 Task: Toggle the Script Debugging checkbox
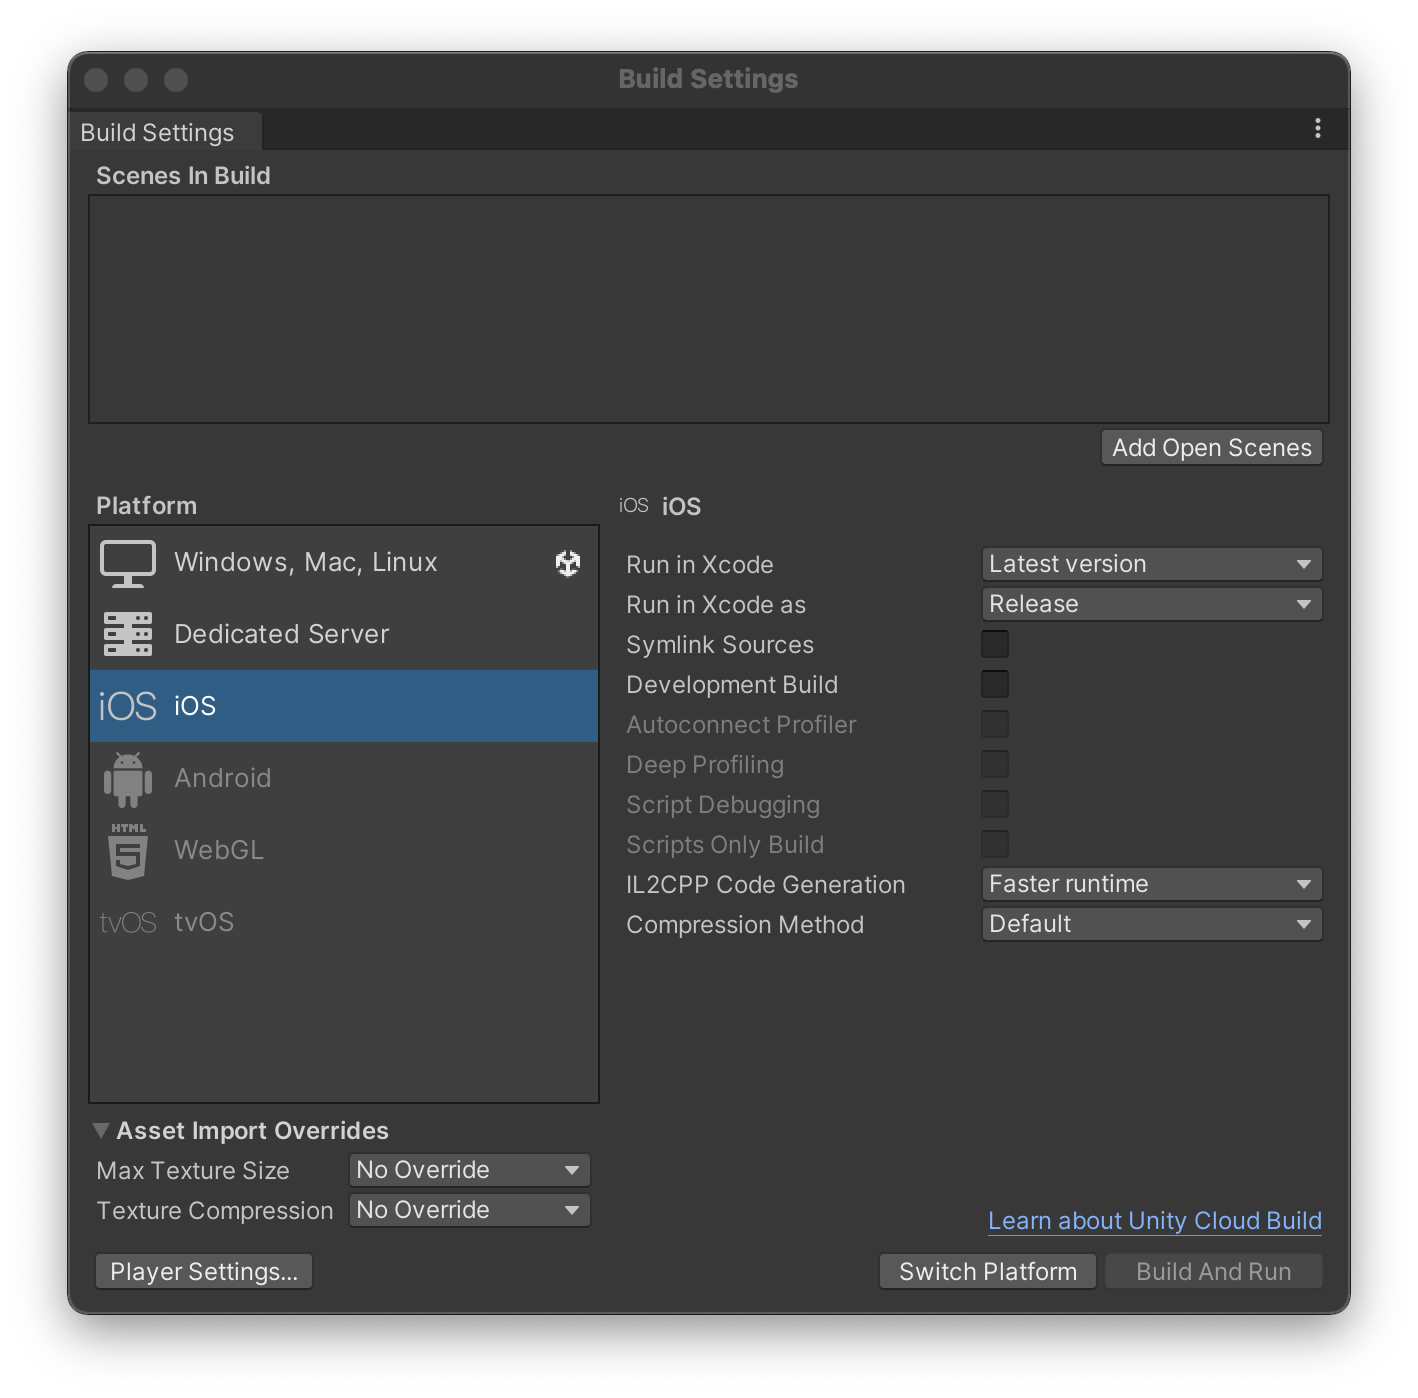[x=995, y=804]
